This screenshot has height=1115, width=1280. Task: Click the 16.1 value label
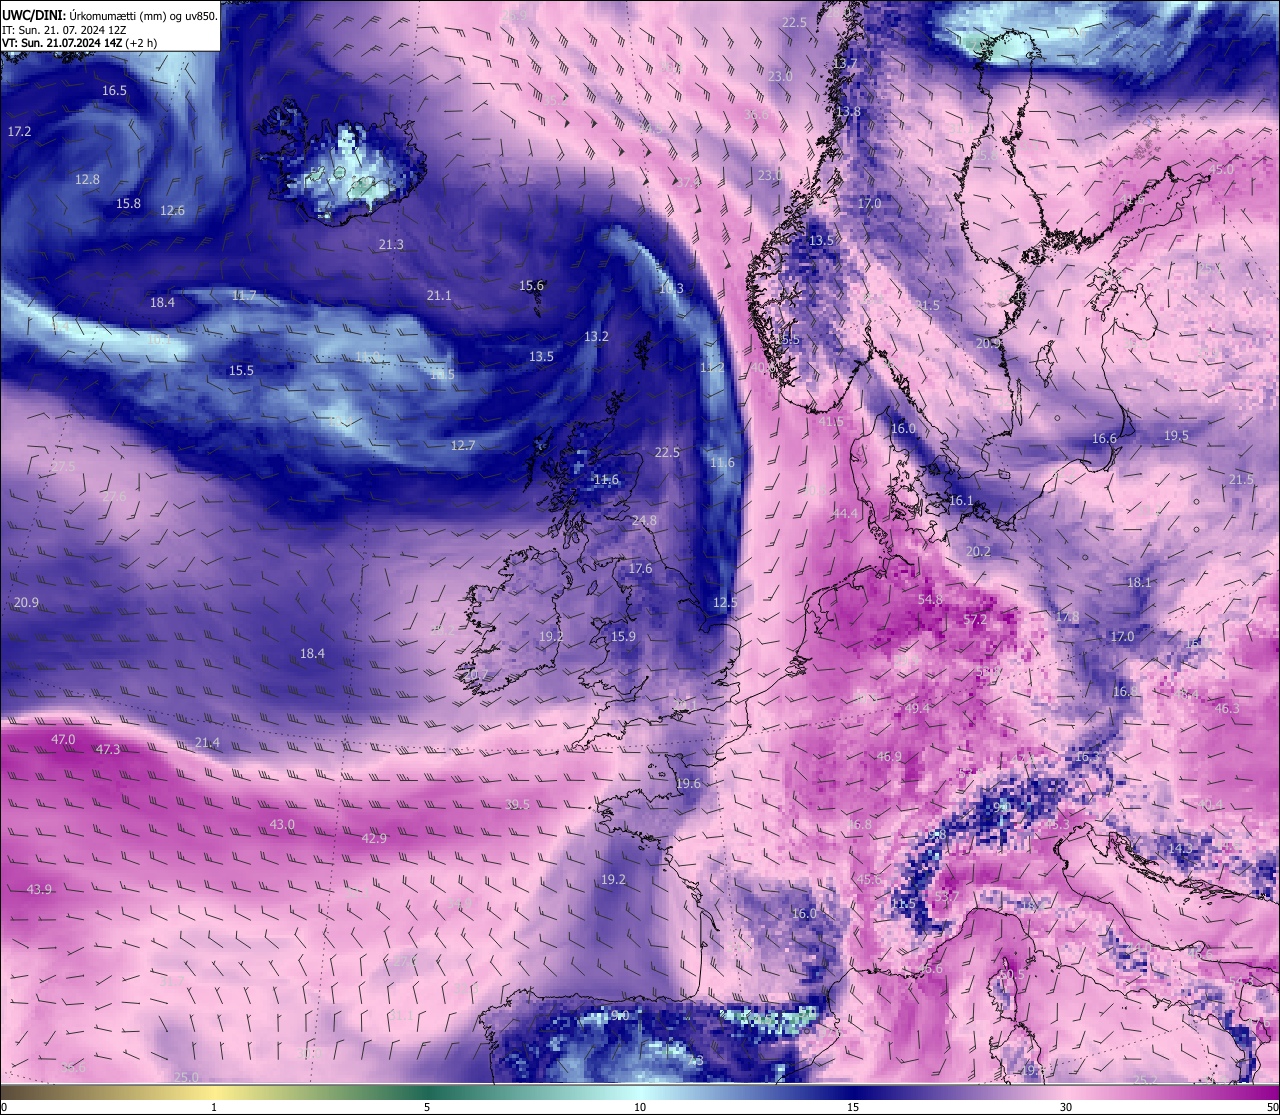coord(961,501)
